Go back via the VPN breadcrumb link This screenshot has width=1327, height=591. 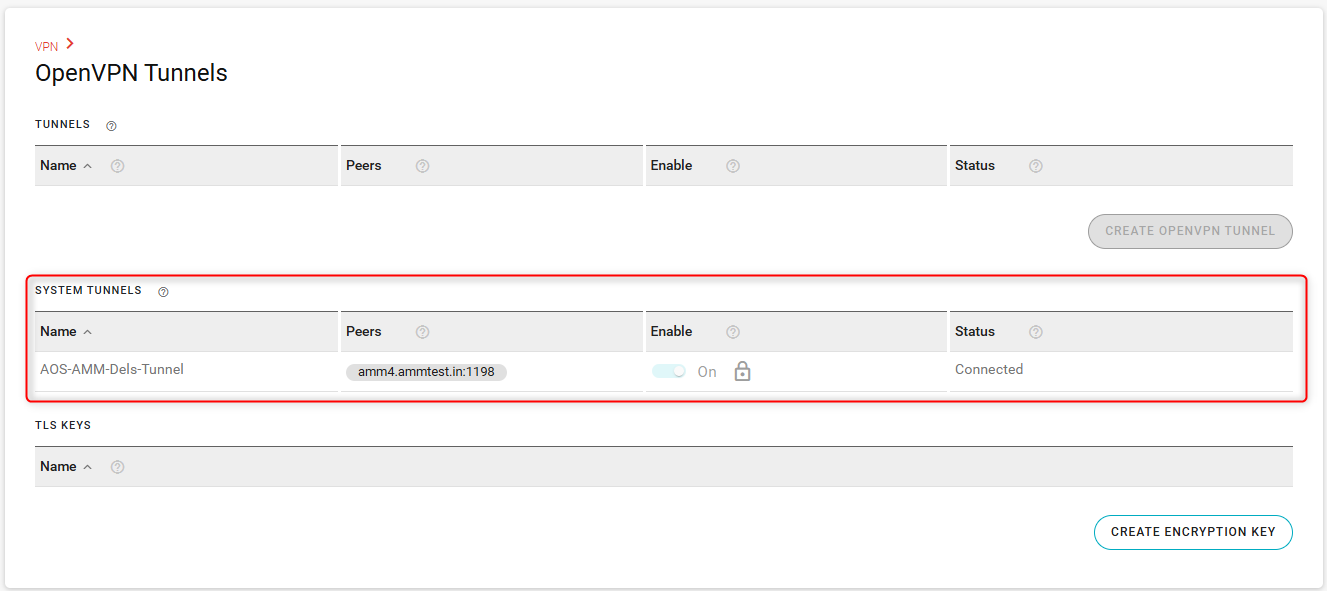tap(46, 46)
